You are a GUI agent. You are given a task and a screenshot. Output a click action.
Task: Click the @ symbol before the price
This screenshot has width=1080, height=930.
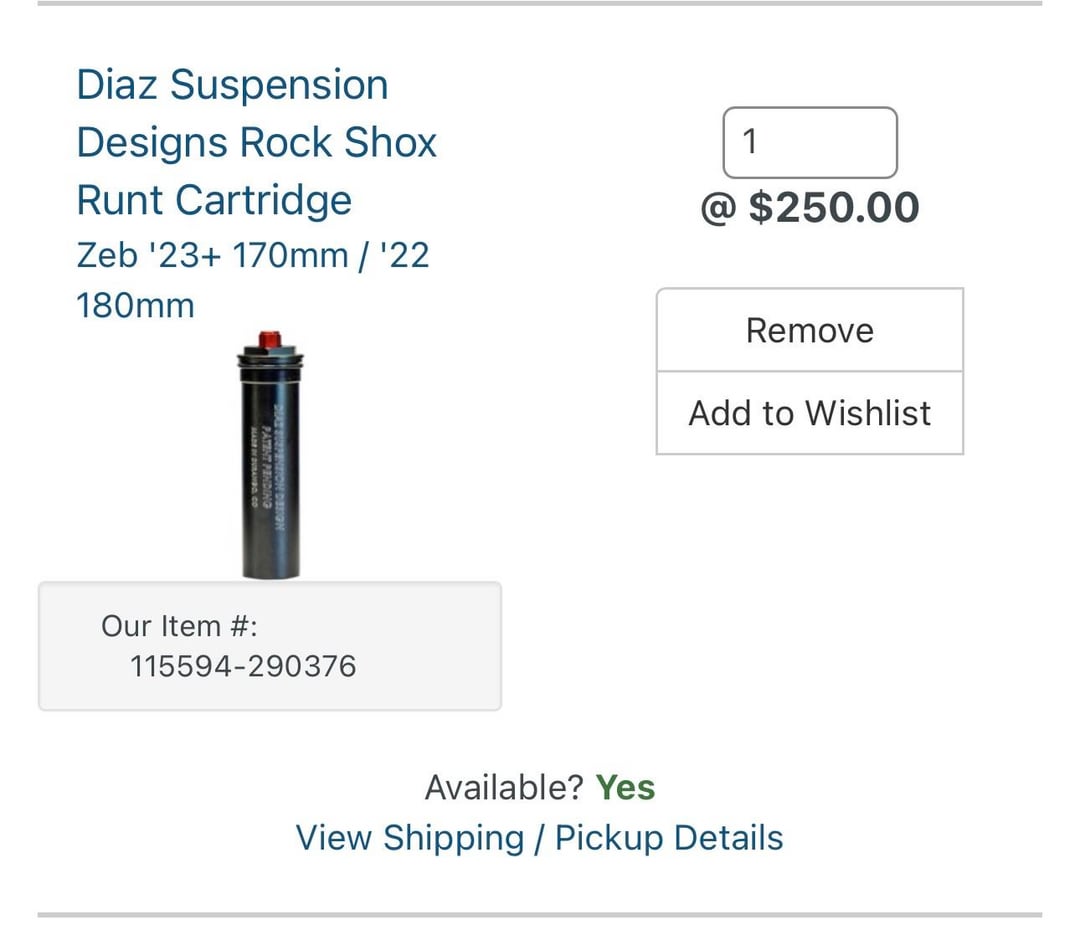[x=718, y=208]
